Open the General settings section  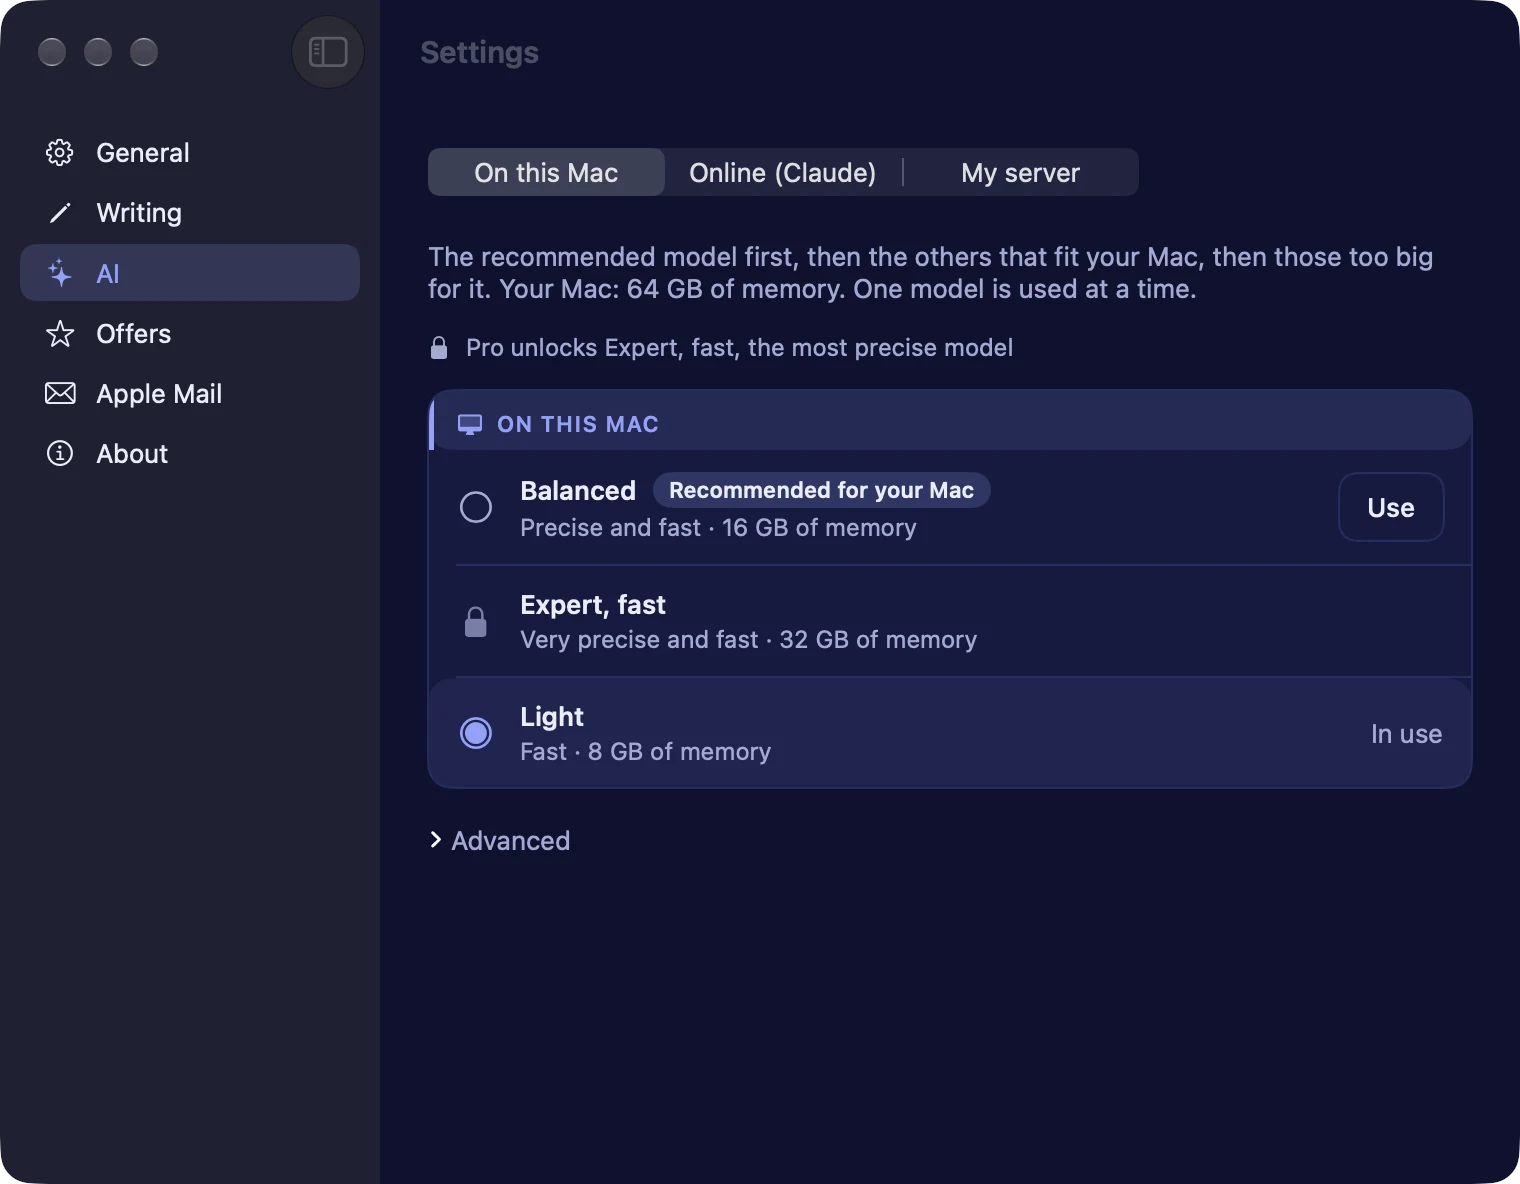point(190,153)
